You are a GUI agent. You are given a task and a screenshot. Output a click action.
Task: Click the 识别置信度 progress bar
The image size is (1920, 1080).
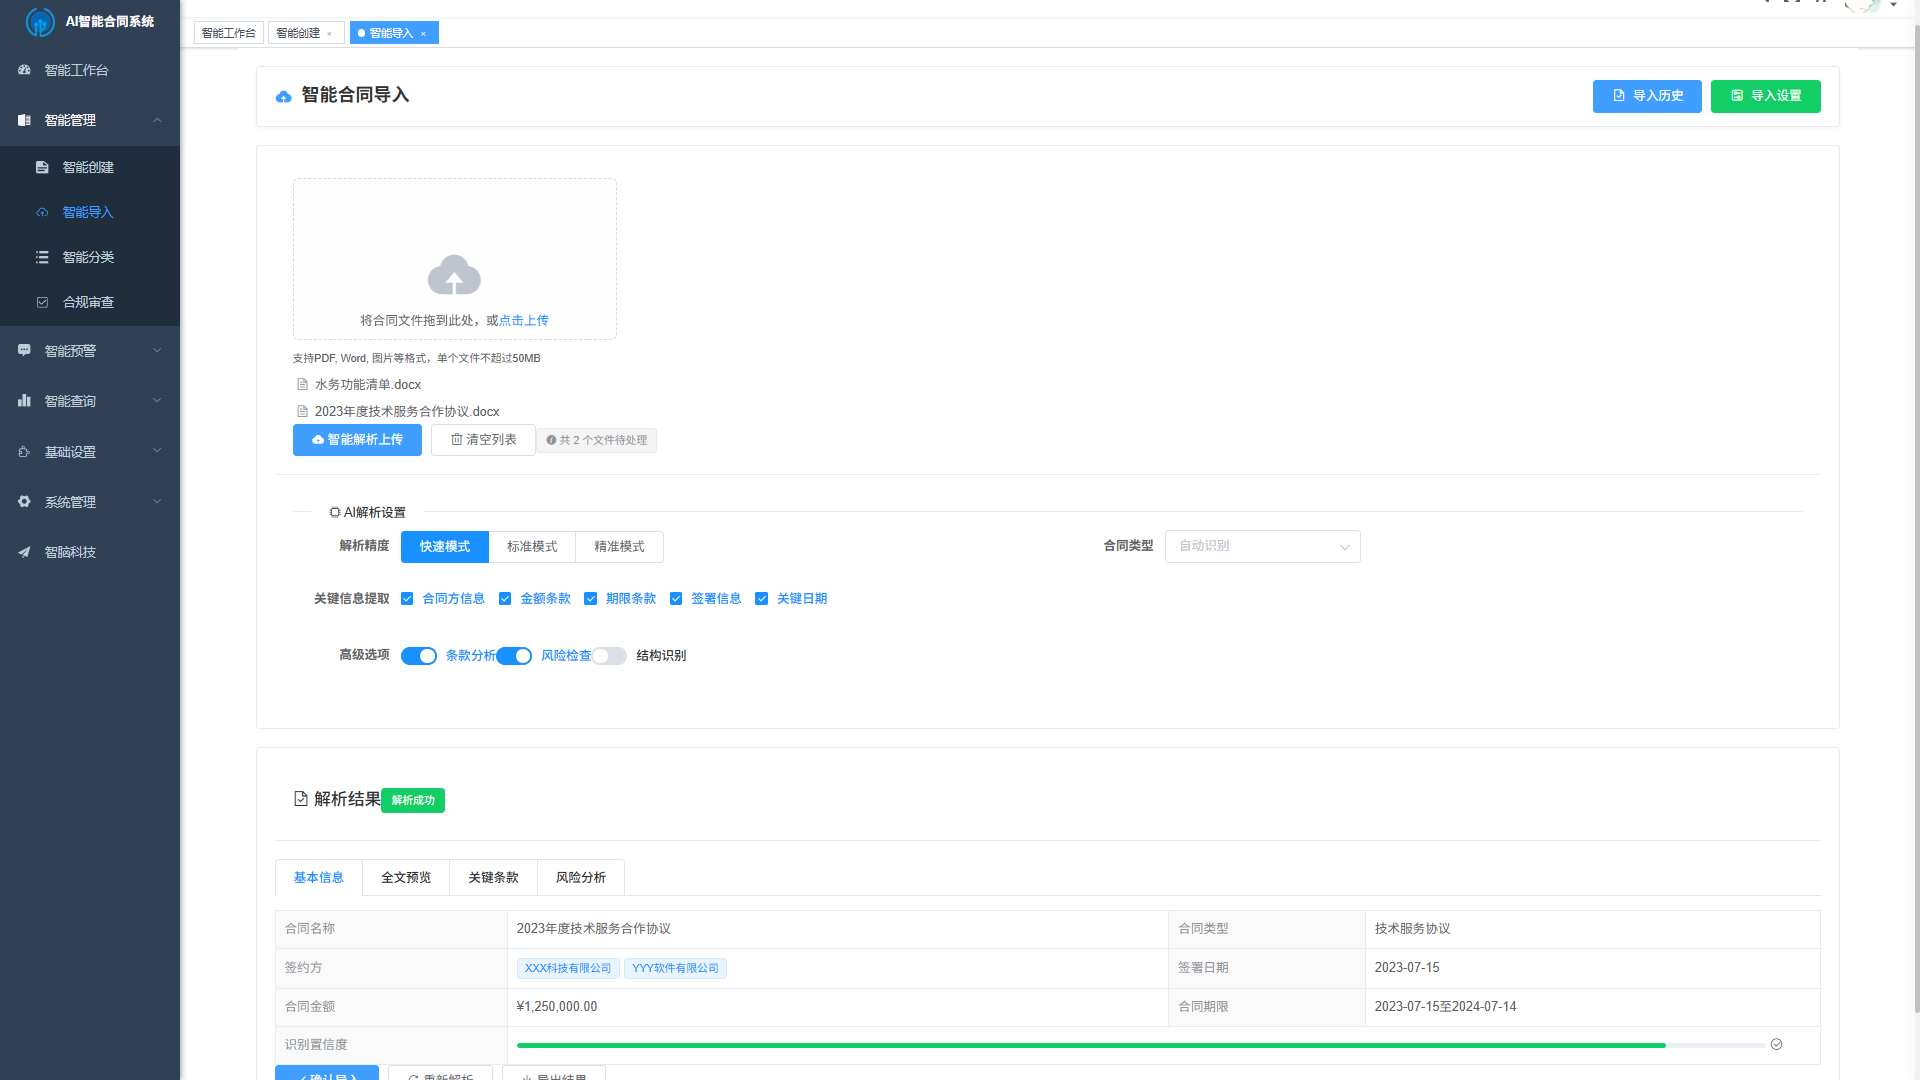coord(1140,1045)
